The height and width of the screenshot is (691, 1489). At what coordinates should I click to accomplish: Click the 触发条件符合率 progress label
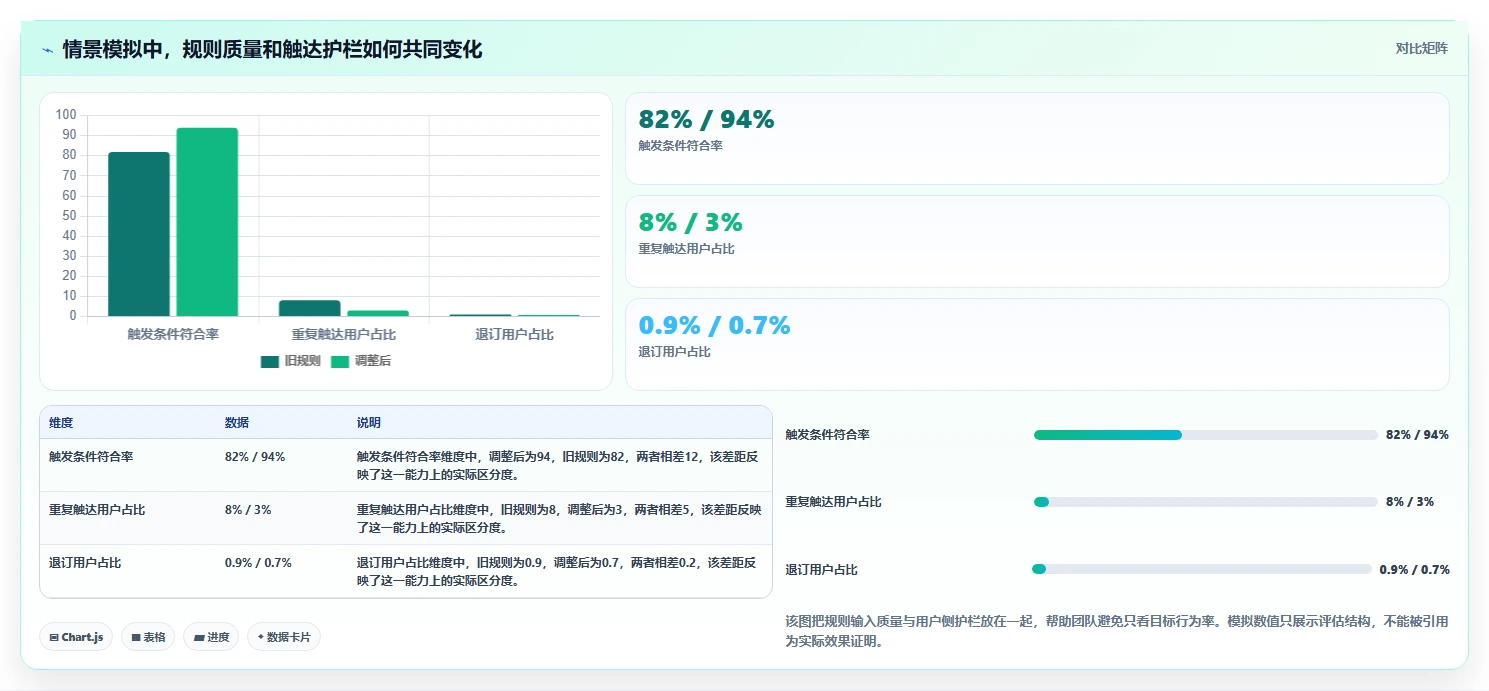tap(827, 435)
